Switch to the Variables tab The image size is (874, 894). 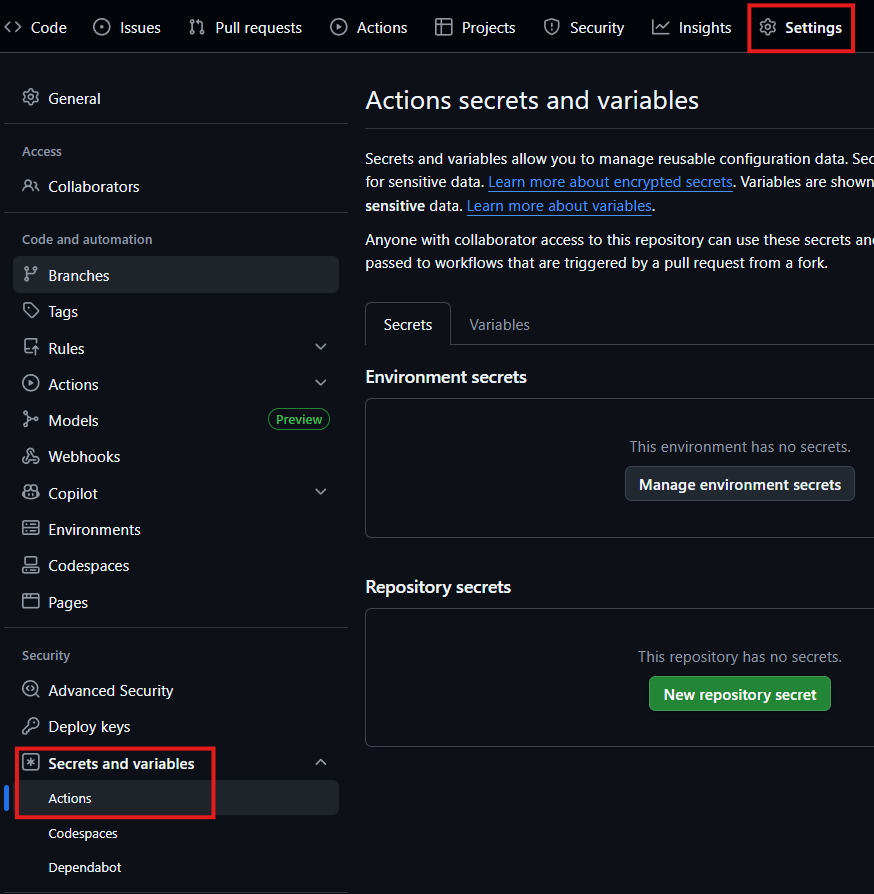pos(499,324)
